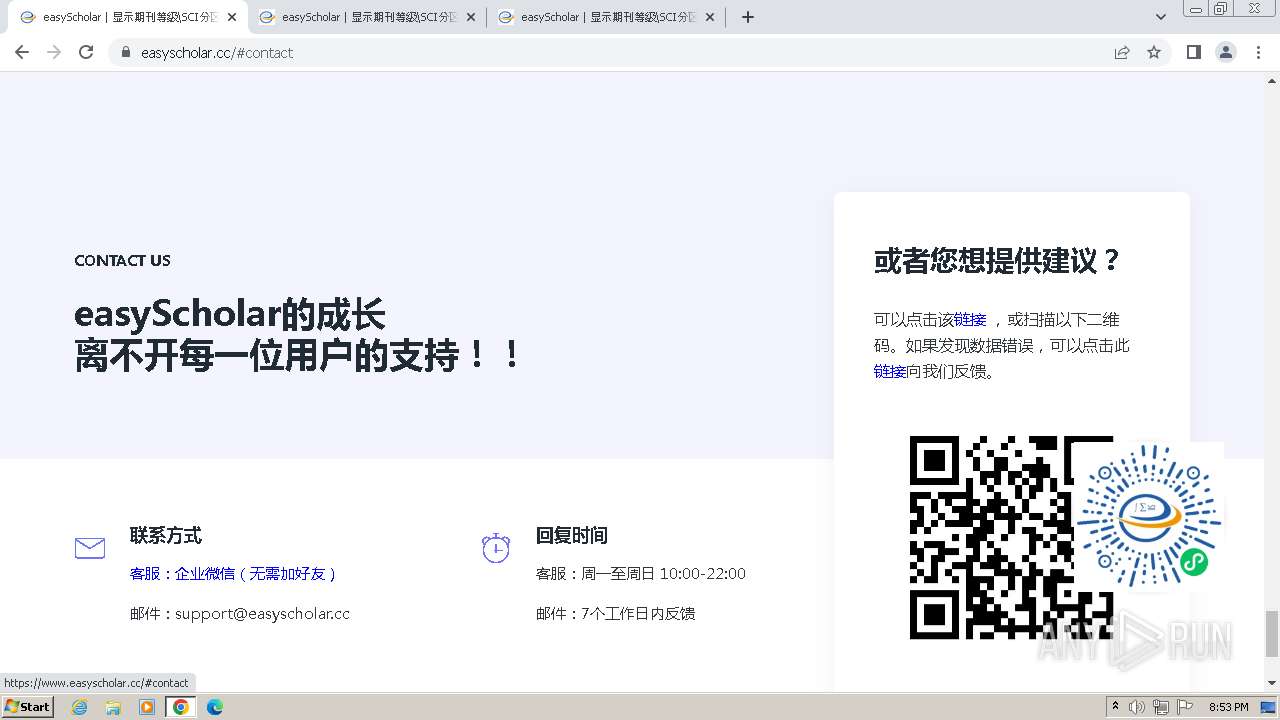This screenshot has height=720, width=1280.
Task: Click the circular WeChat mini-program code
Action: point(1149,515)
